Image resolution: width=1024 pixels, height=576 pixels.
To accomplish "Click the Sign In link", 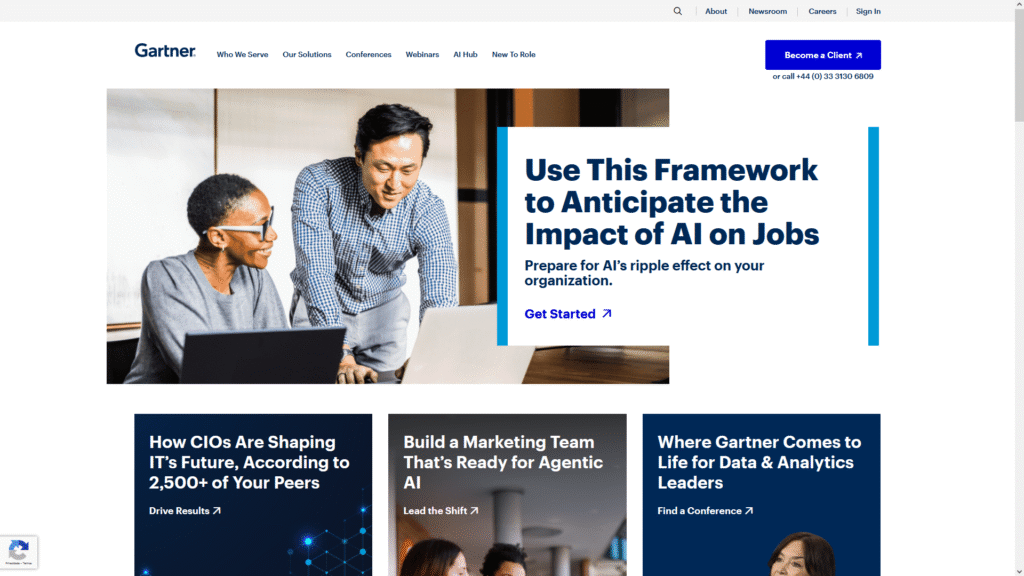I will pos(868,11).
